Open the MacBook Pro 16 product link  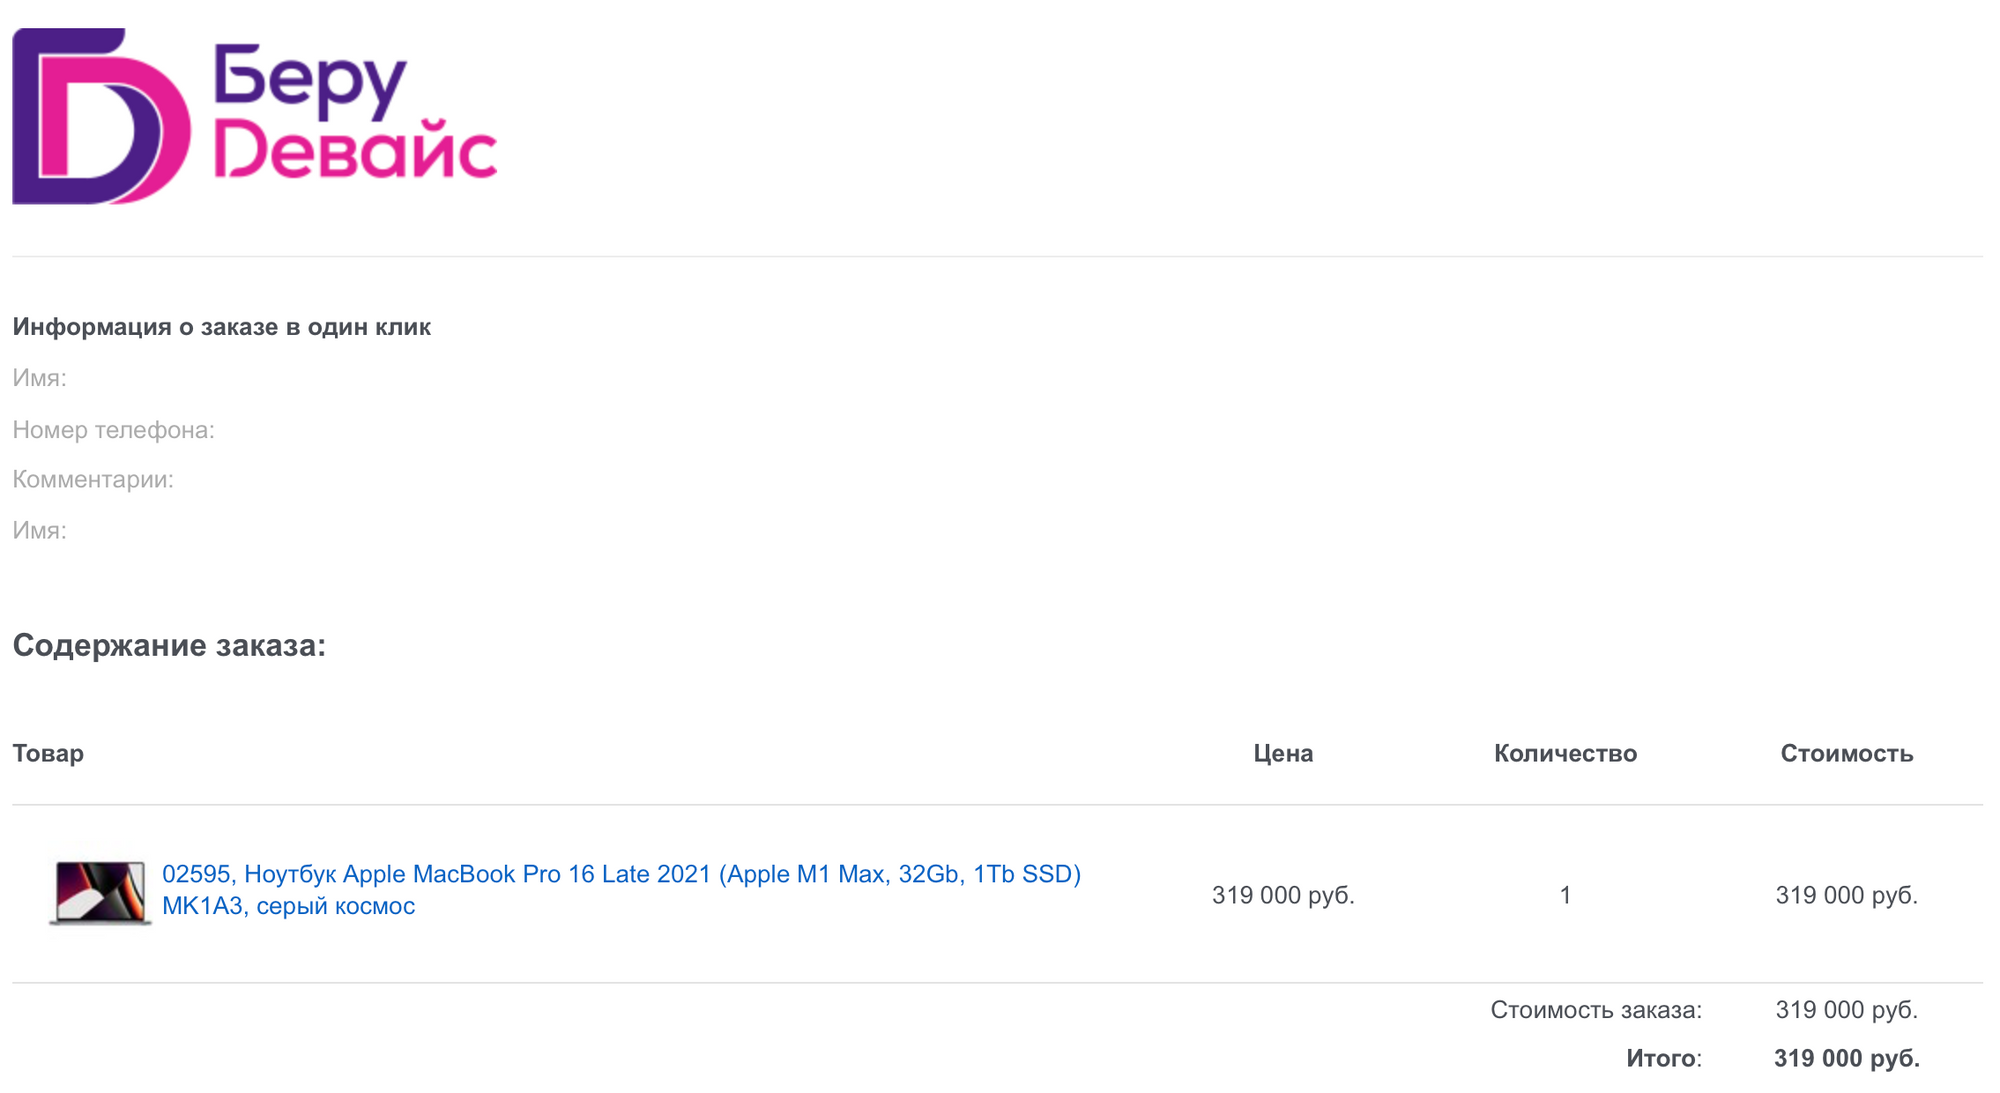(621, 889)
